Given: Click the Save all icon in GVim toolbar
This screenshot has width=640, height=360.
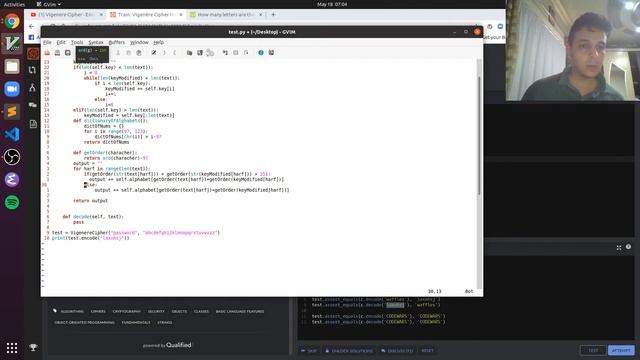Looking at the screenshot, I should click(68, 53).
